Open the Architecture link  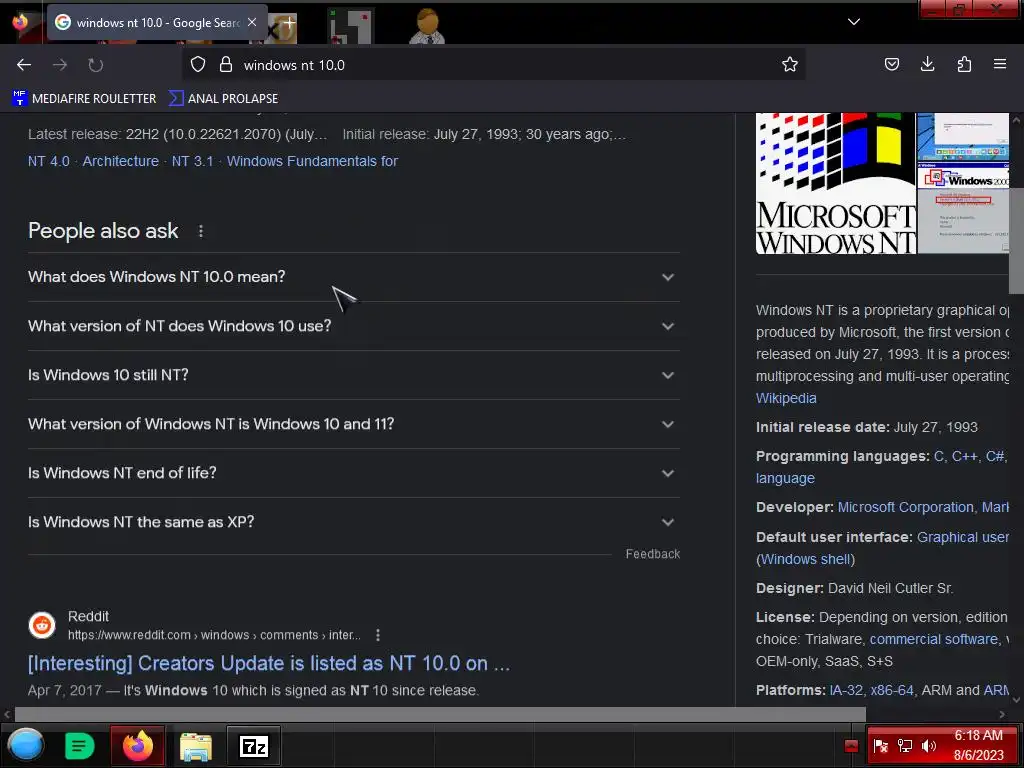tap(120, 161)
